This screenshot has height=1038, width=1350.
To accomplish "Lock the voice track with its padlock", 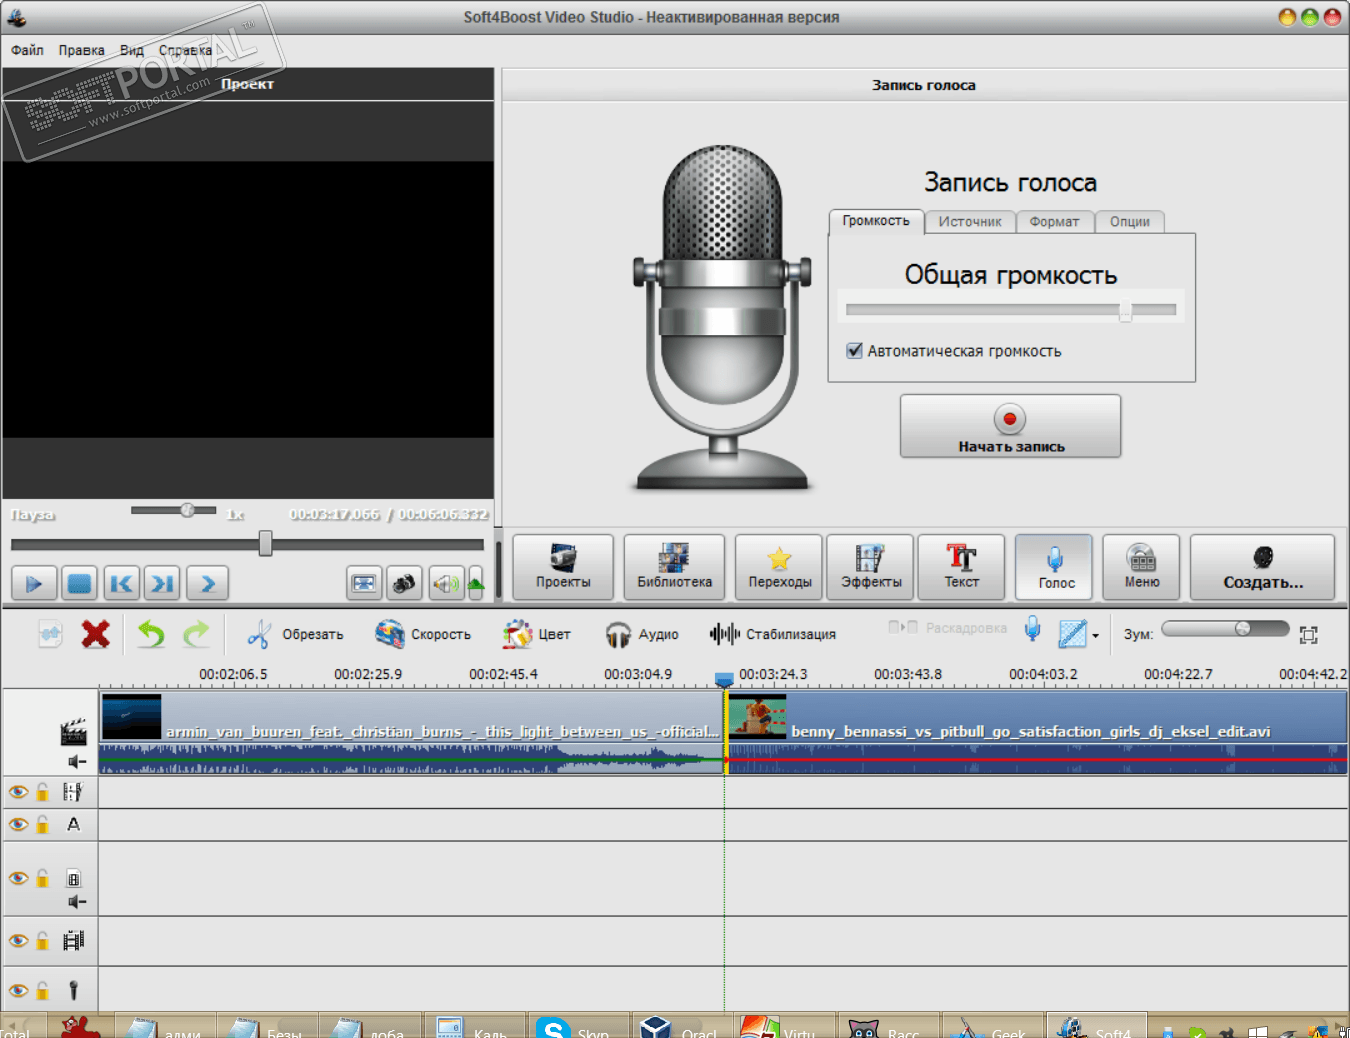I will (x=43, y=990).
